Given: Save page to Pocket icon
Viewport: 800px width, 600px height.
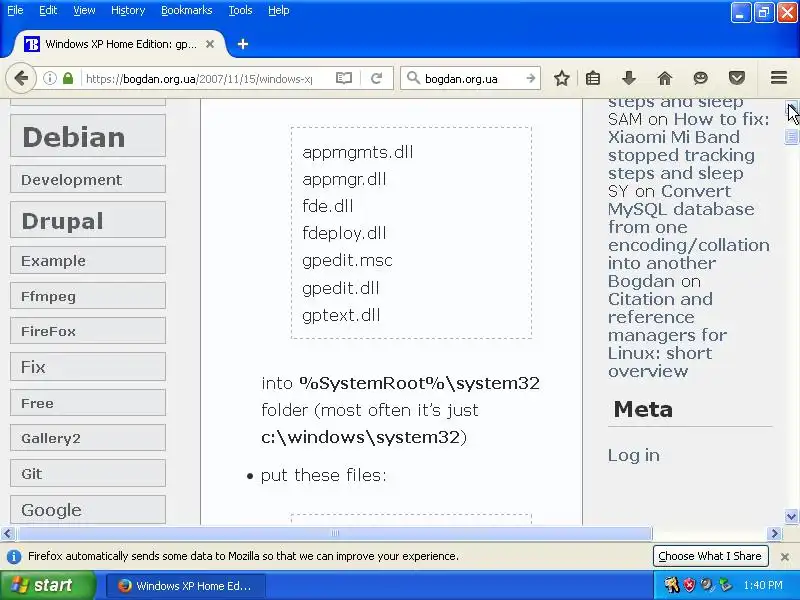Looking at the screenshot, I should coord(737,78).
